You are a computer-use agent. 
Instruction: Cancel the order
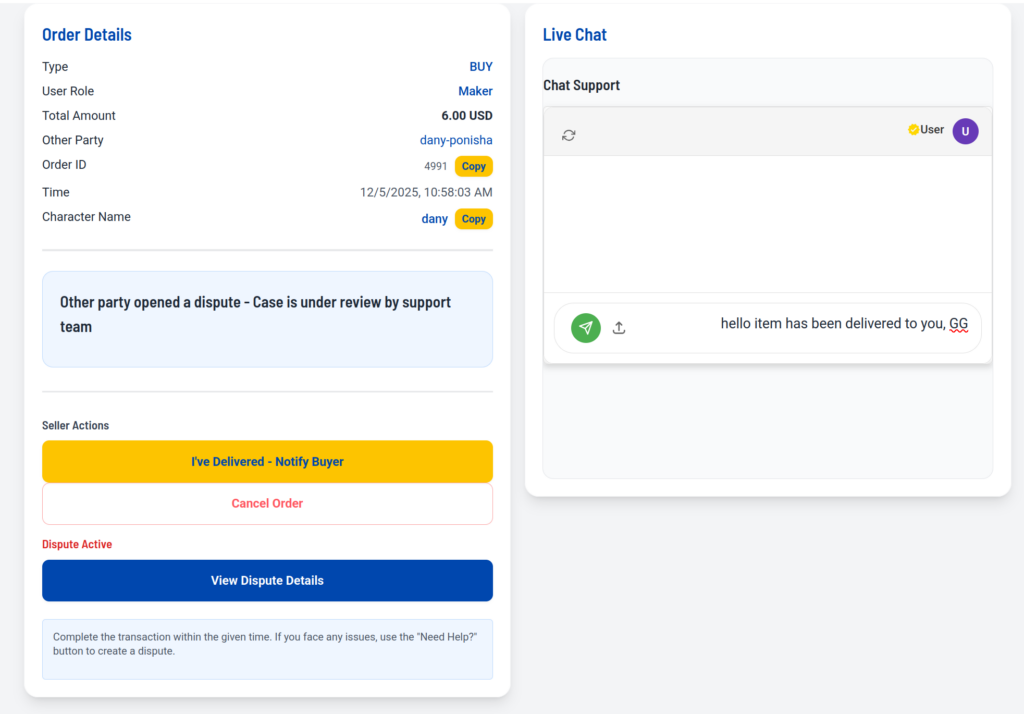pyautogui.click(x=267, y=504)
